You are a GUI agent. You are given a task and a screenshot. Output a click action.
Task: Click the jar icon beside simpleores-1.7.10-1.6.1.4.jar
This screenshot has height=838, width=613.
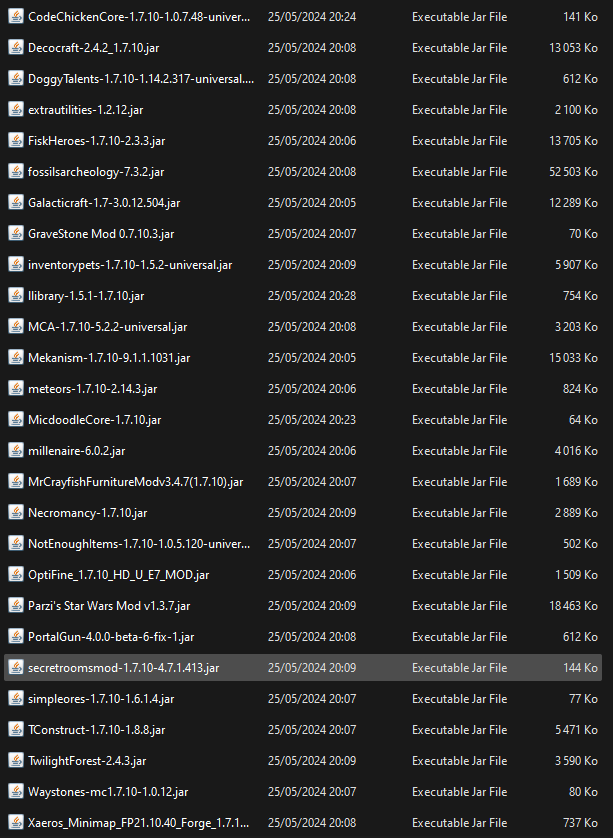coord(16,699)
